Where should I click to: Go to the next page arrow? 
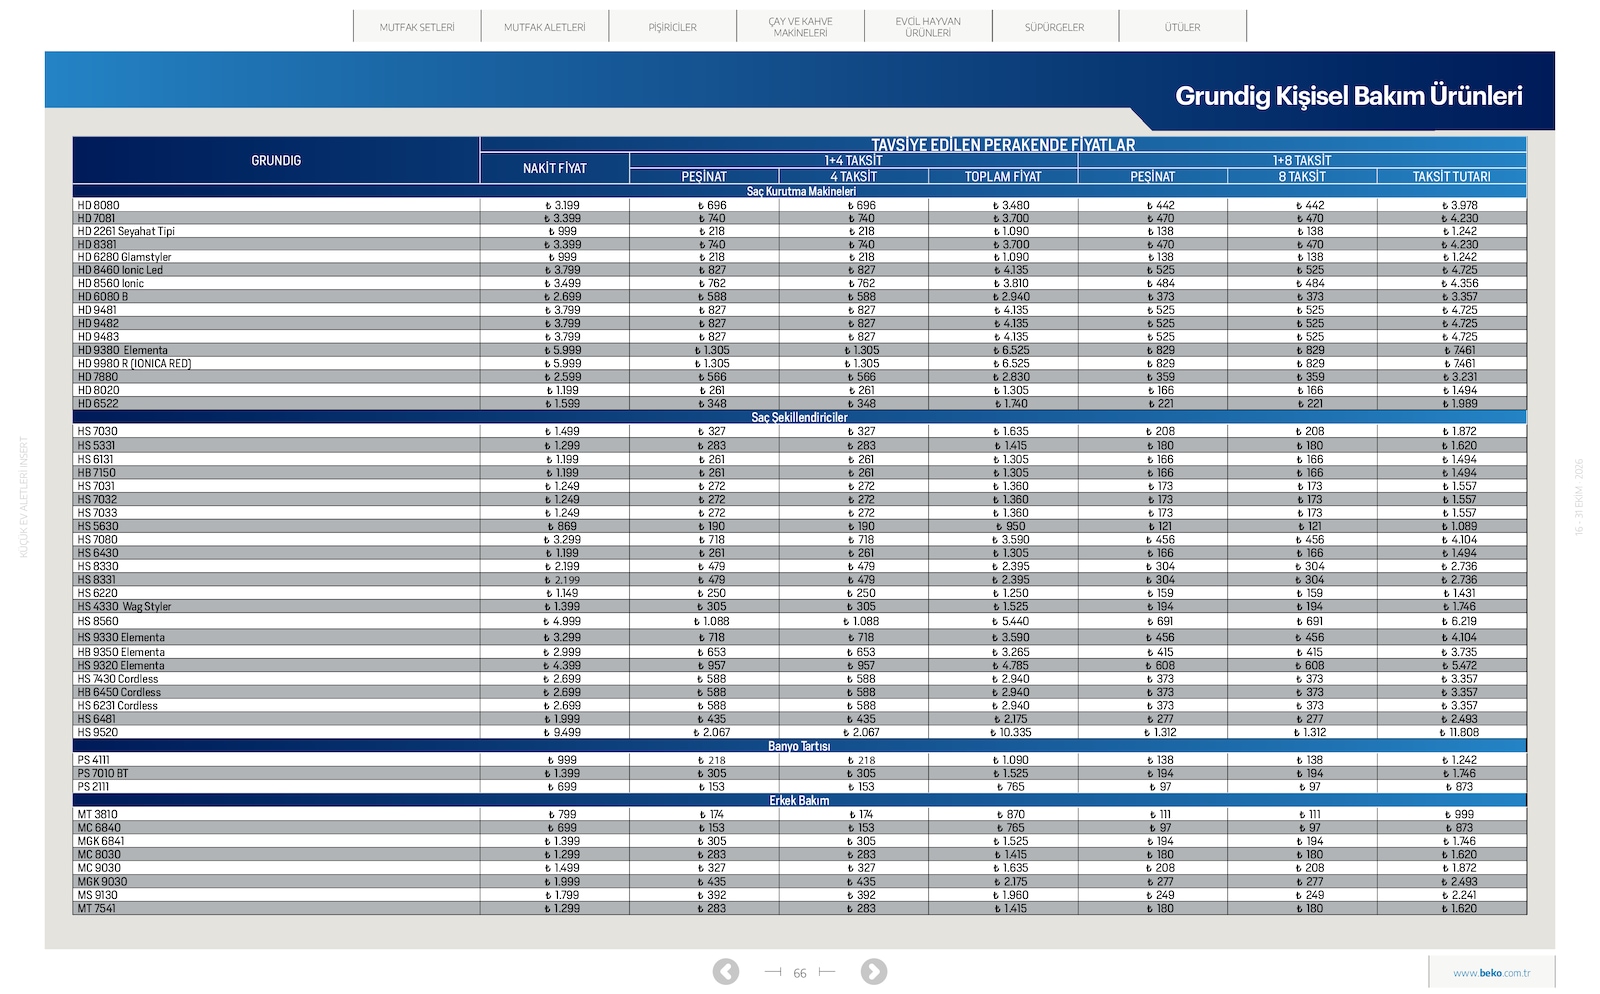point(873,971)
